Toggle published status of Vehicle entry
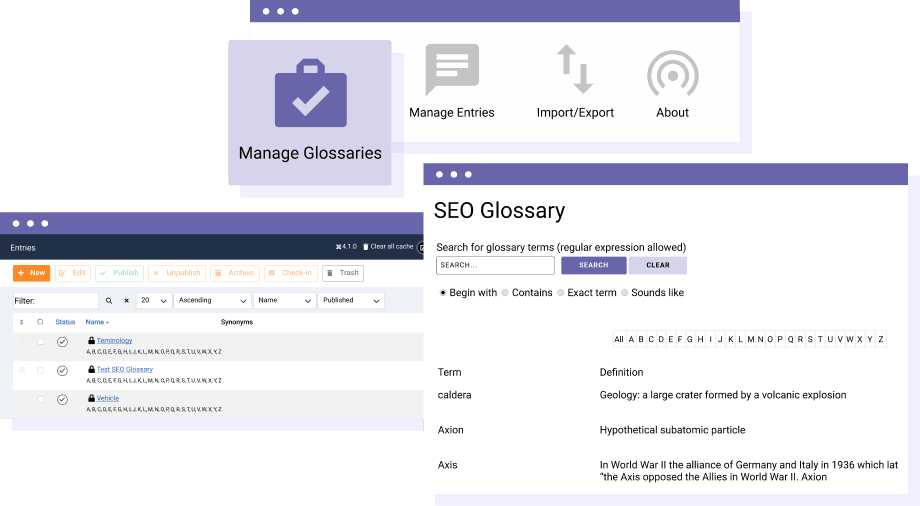Screen dimensions: 920x506 (x=62, y=399)
